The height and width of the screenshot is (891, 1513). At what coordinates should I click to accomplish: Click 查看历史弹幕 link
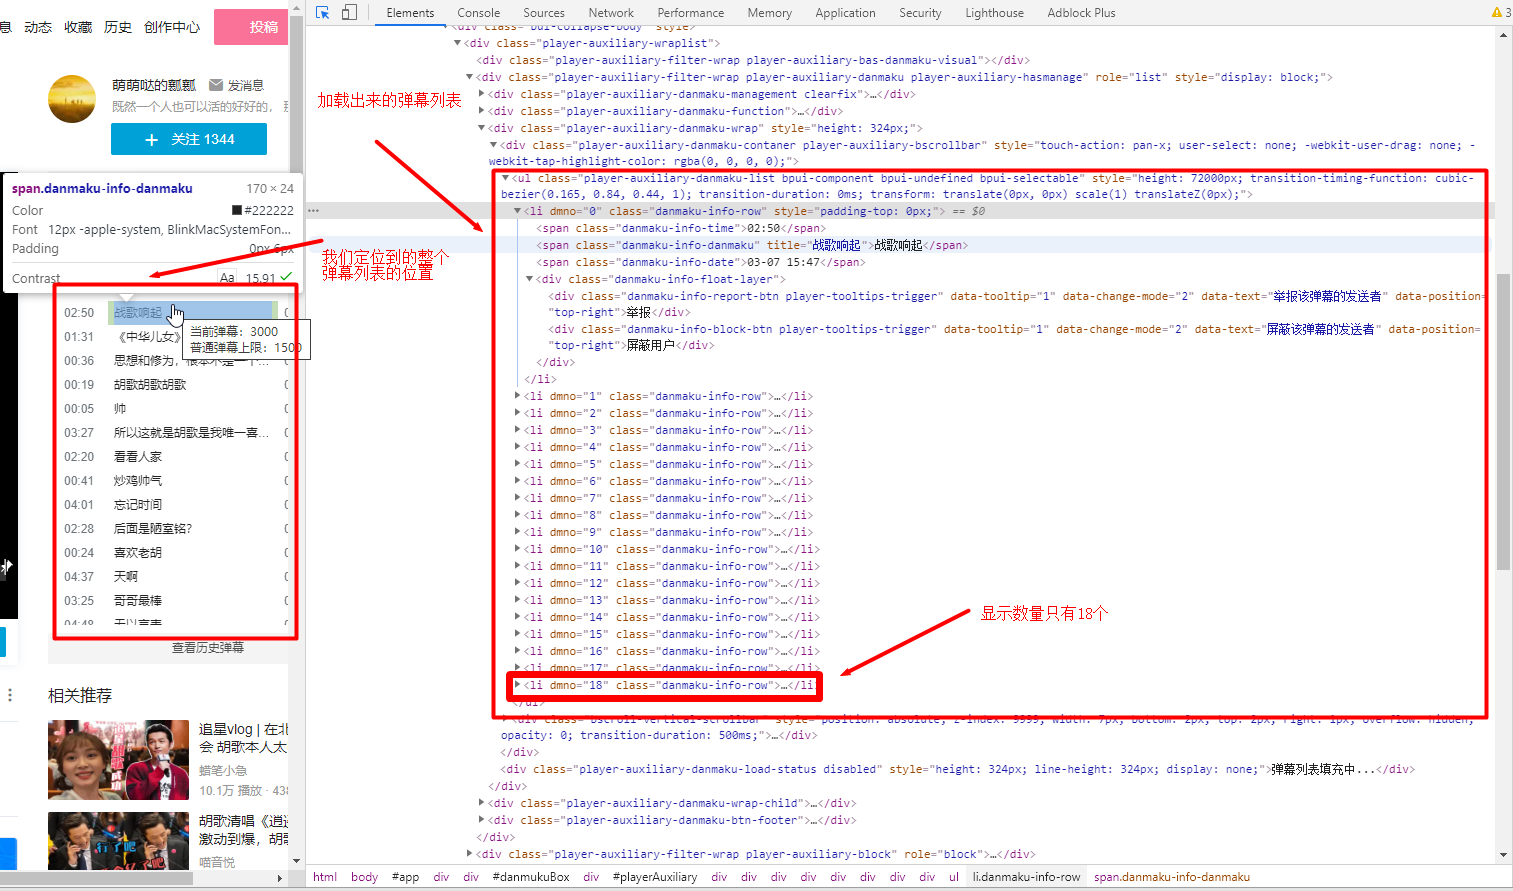click(x=208, y=648)
